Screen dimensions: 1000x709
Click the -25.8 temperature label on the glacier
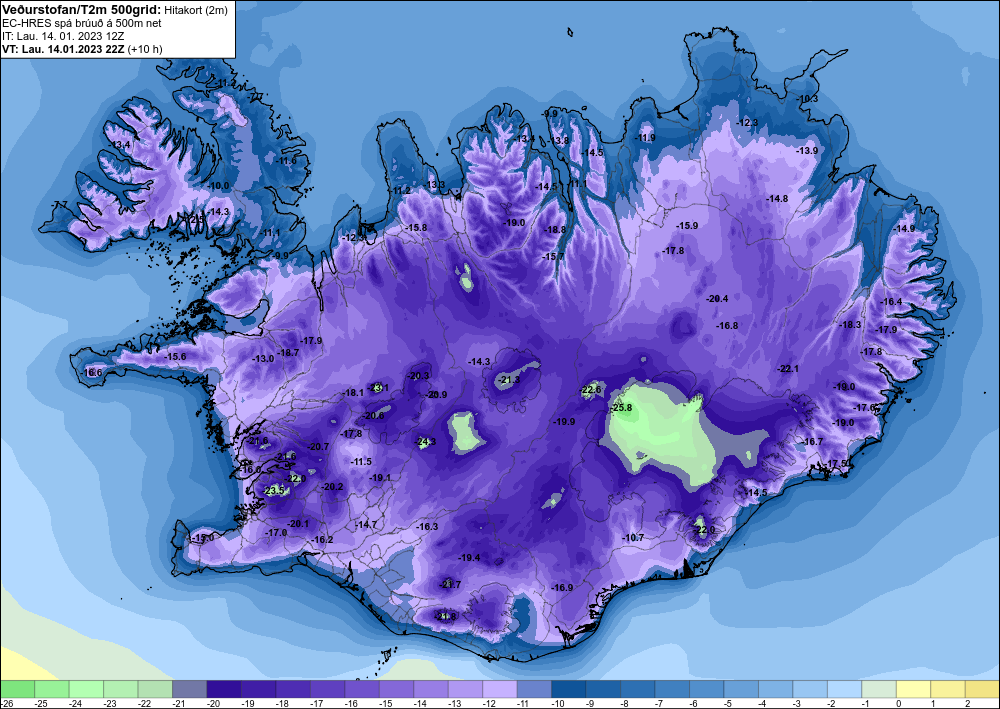[x=621, y=408]
